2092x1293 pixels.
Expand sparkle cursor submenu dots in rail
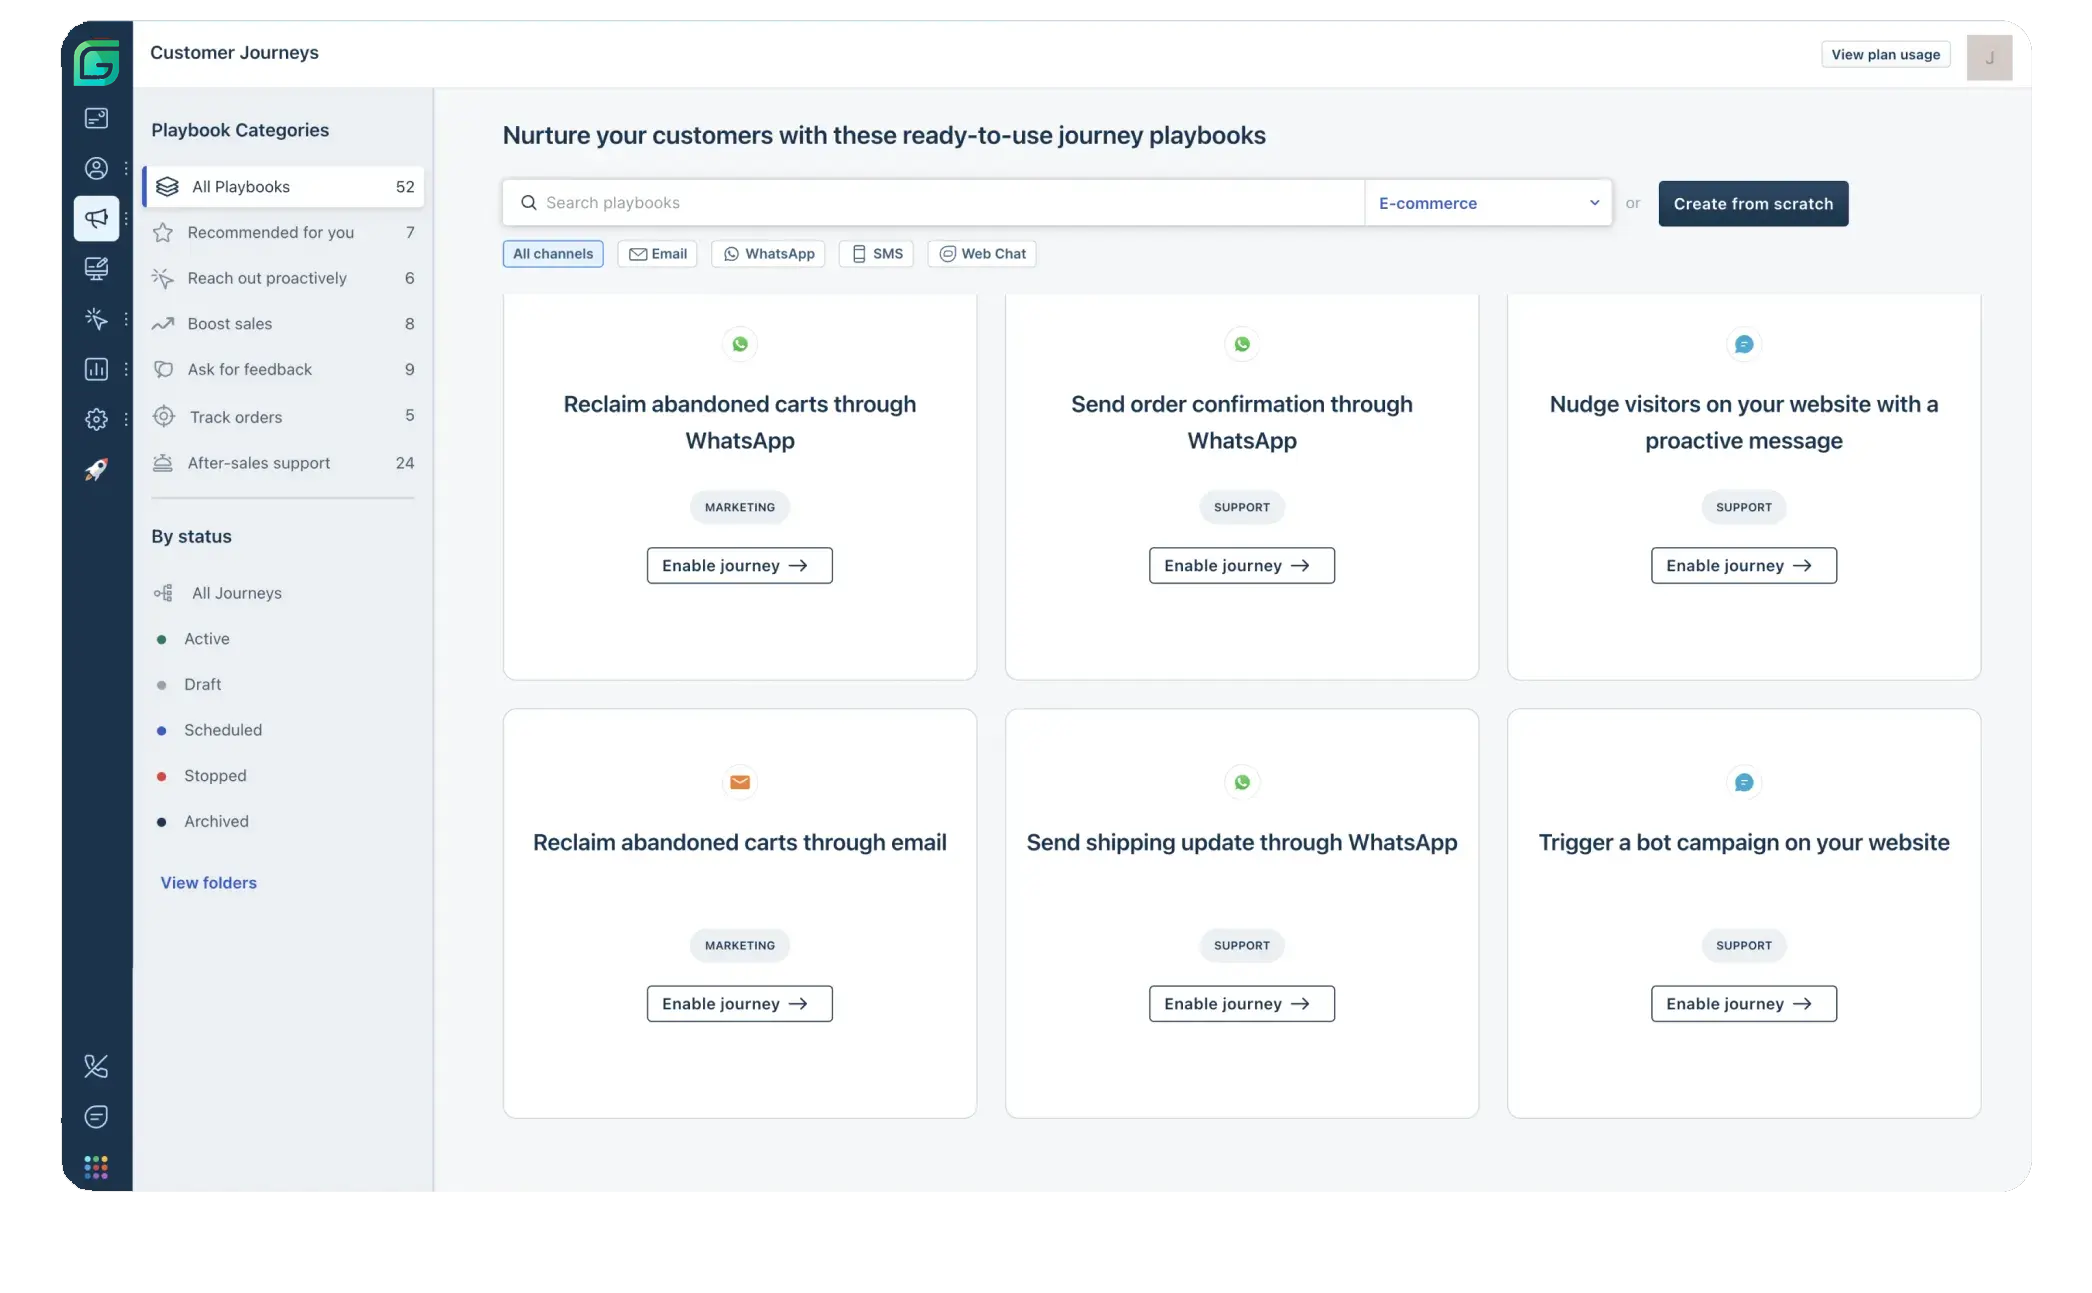point(126,319)
